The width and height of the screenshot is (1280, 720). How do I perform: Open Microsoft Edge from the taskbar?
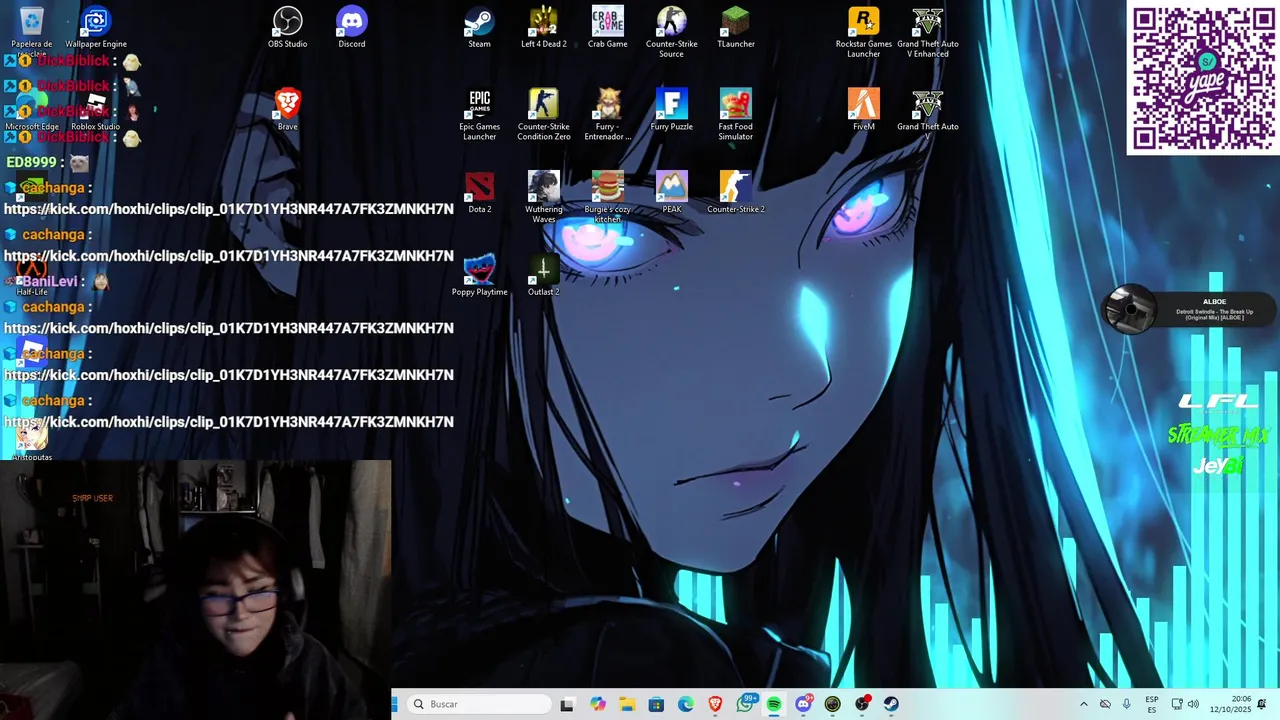(x=686, y=704)
